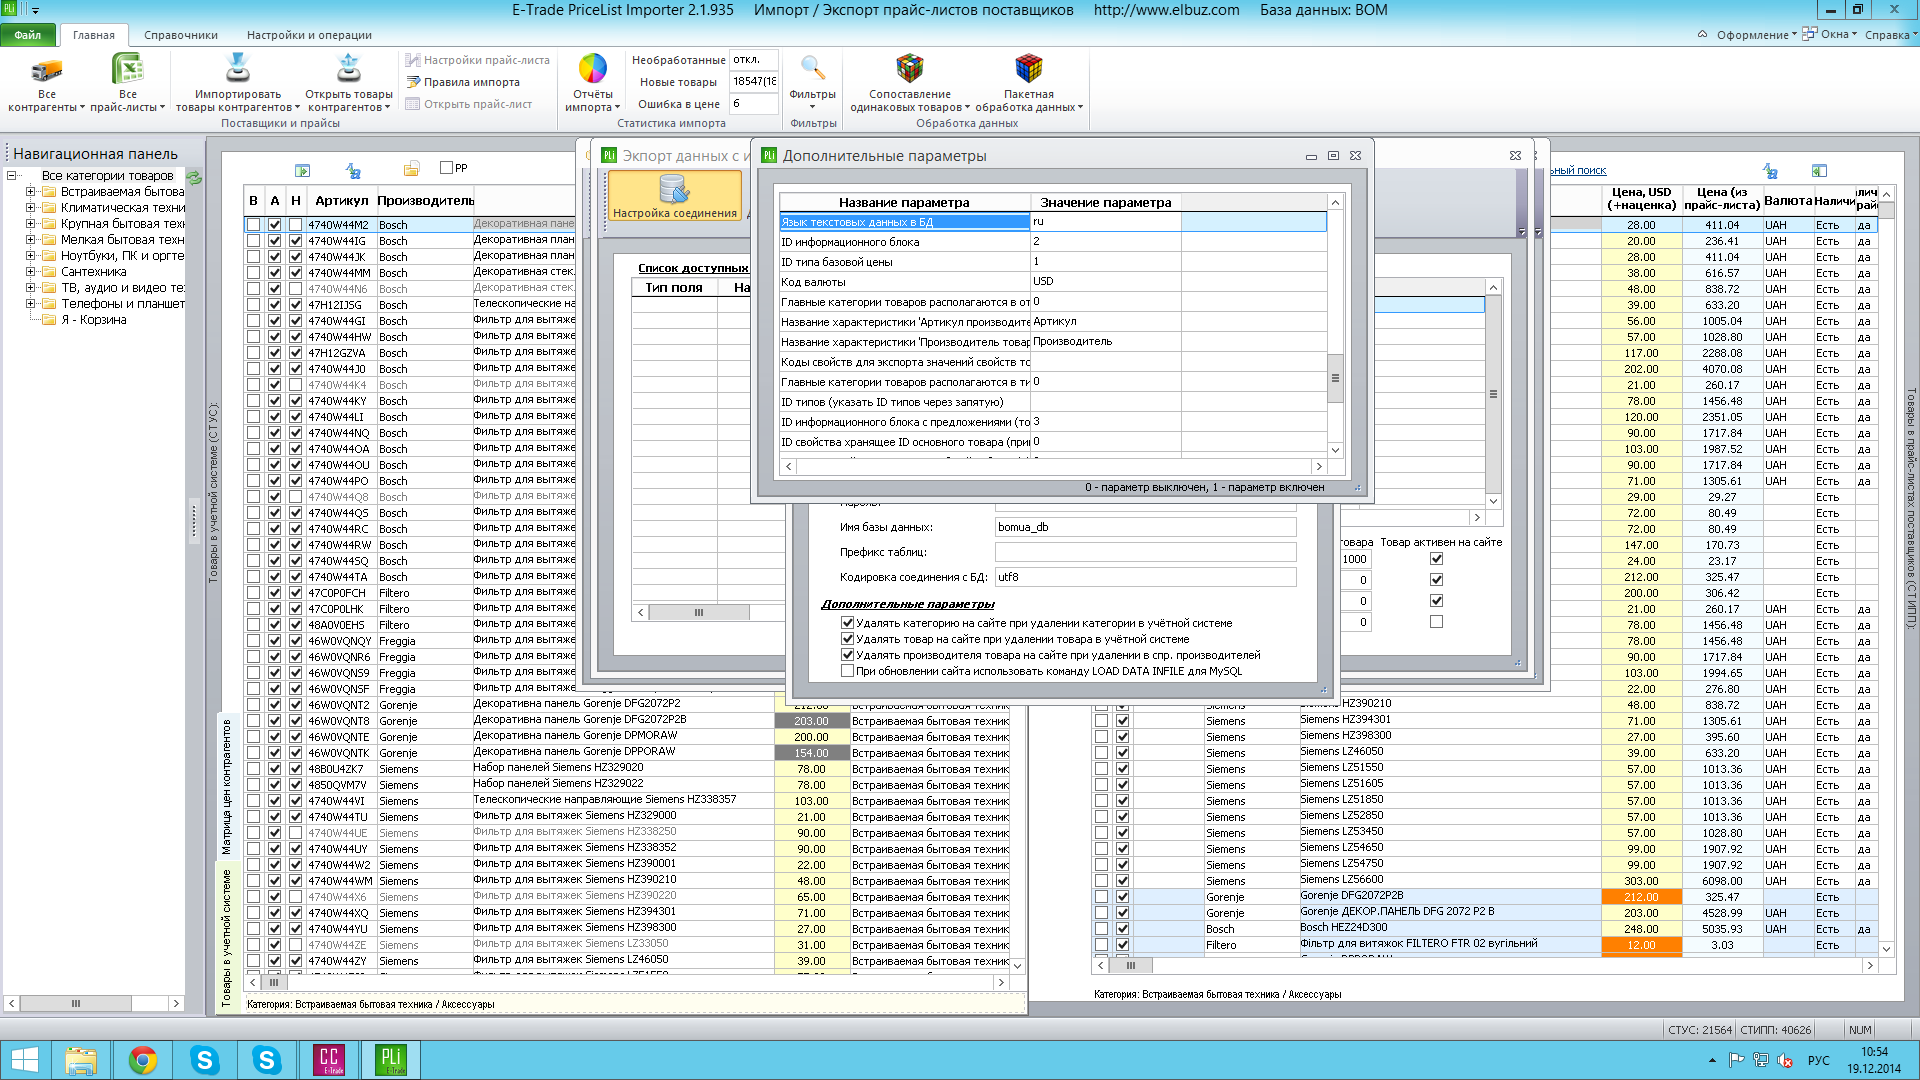Switch to the Справочники ribbon tab
The image size is (1920, 1080).
181,35
